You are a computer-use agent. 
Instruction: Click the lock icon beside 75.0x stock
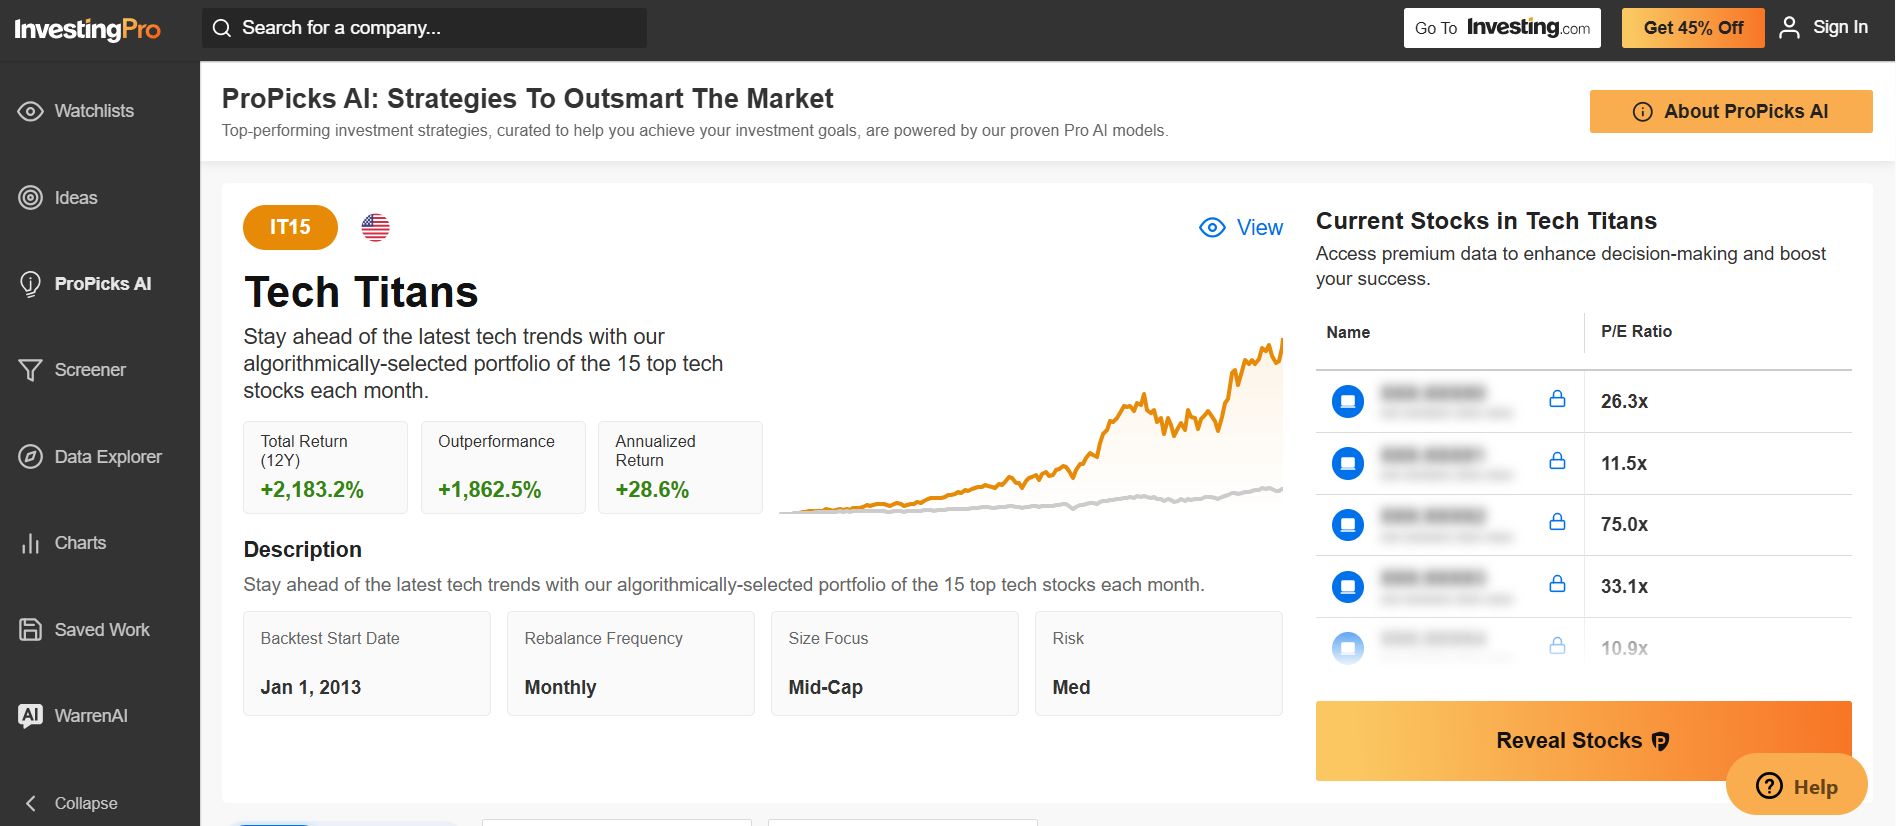click(x=1557, y=522)
